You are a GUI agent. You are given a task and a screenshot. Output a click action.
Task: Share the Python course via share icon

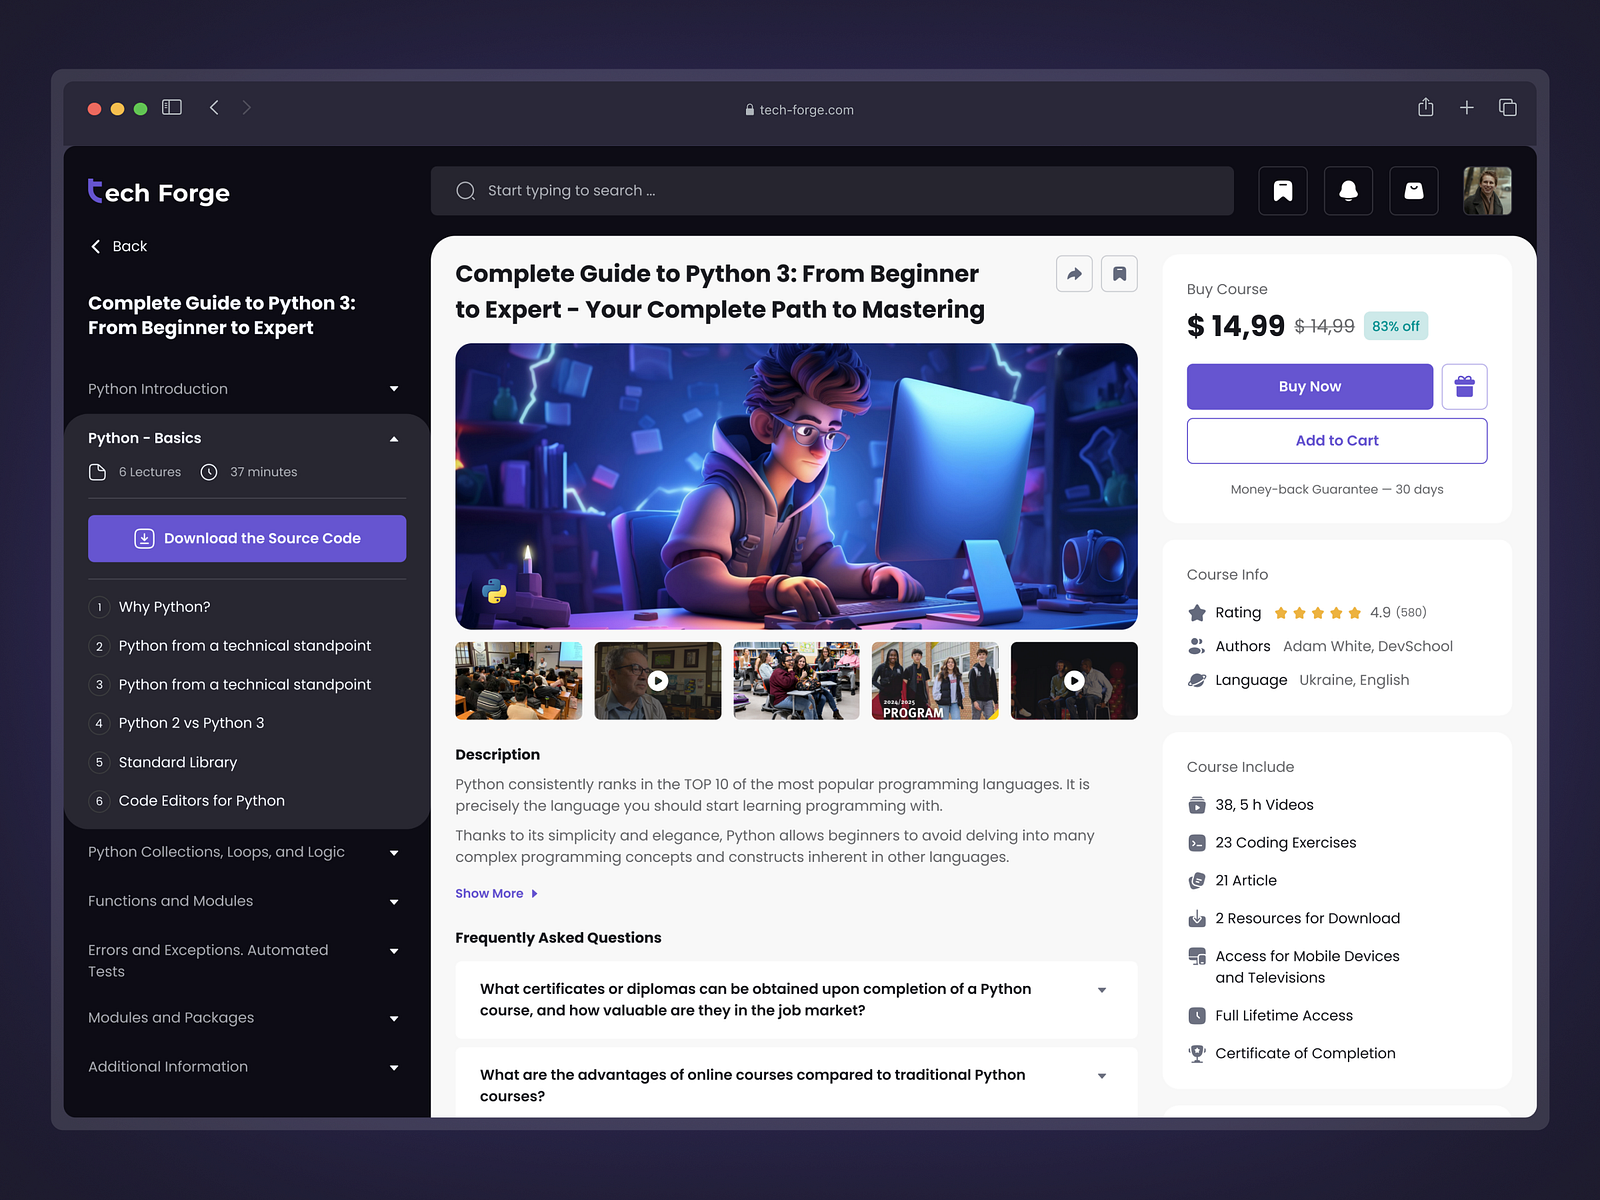pos(1074,273)
